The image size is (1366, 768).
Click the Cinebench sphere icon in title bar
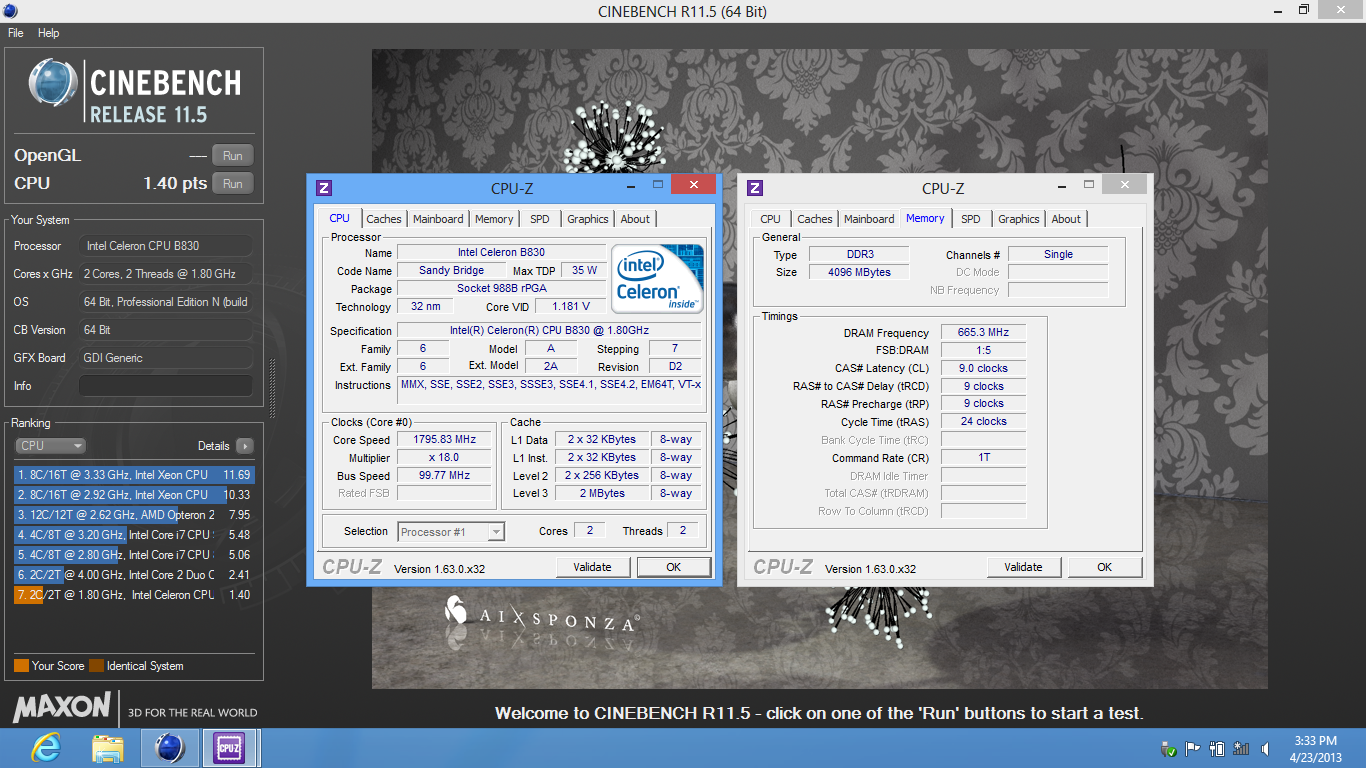(10, 11)
